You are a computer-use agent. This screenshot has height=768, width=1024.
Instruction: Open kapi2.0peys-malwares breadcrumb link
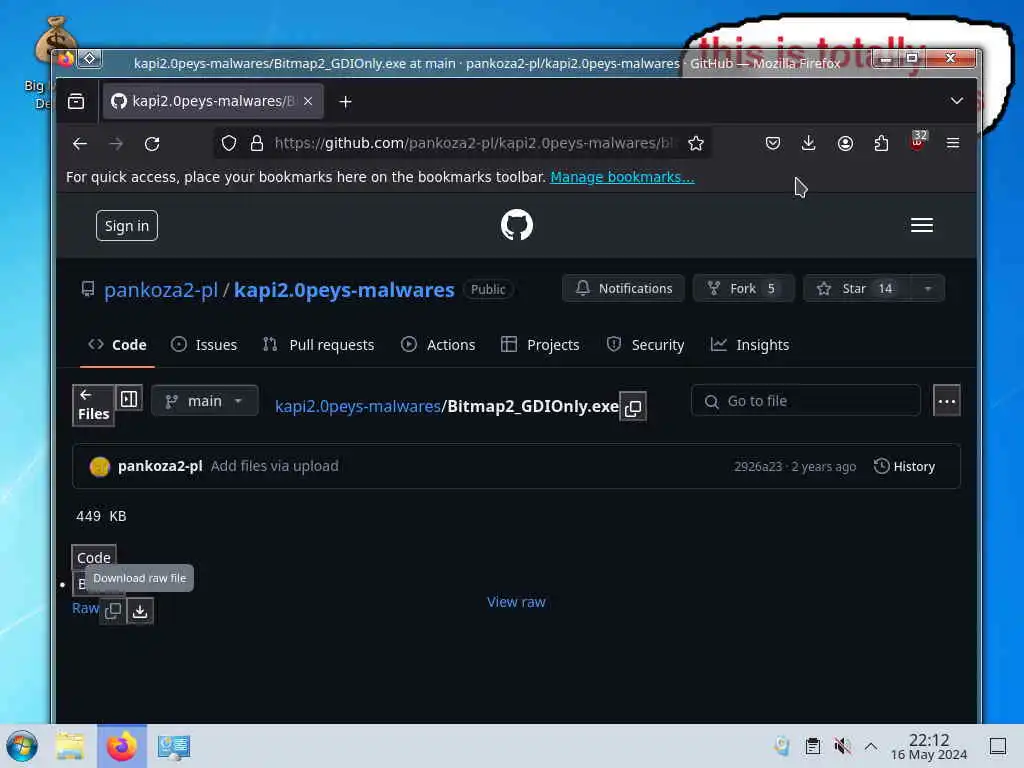pos(358,406)
